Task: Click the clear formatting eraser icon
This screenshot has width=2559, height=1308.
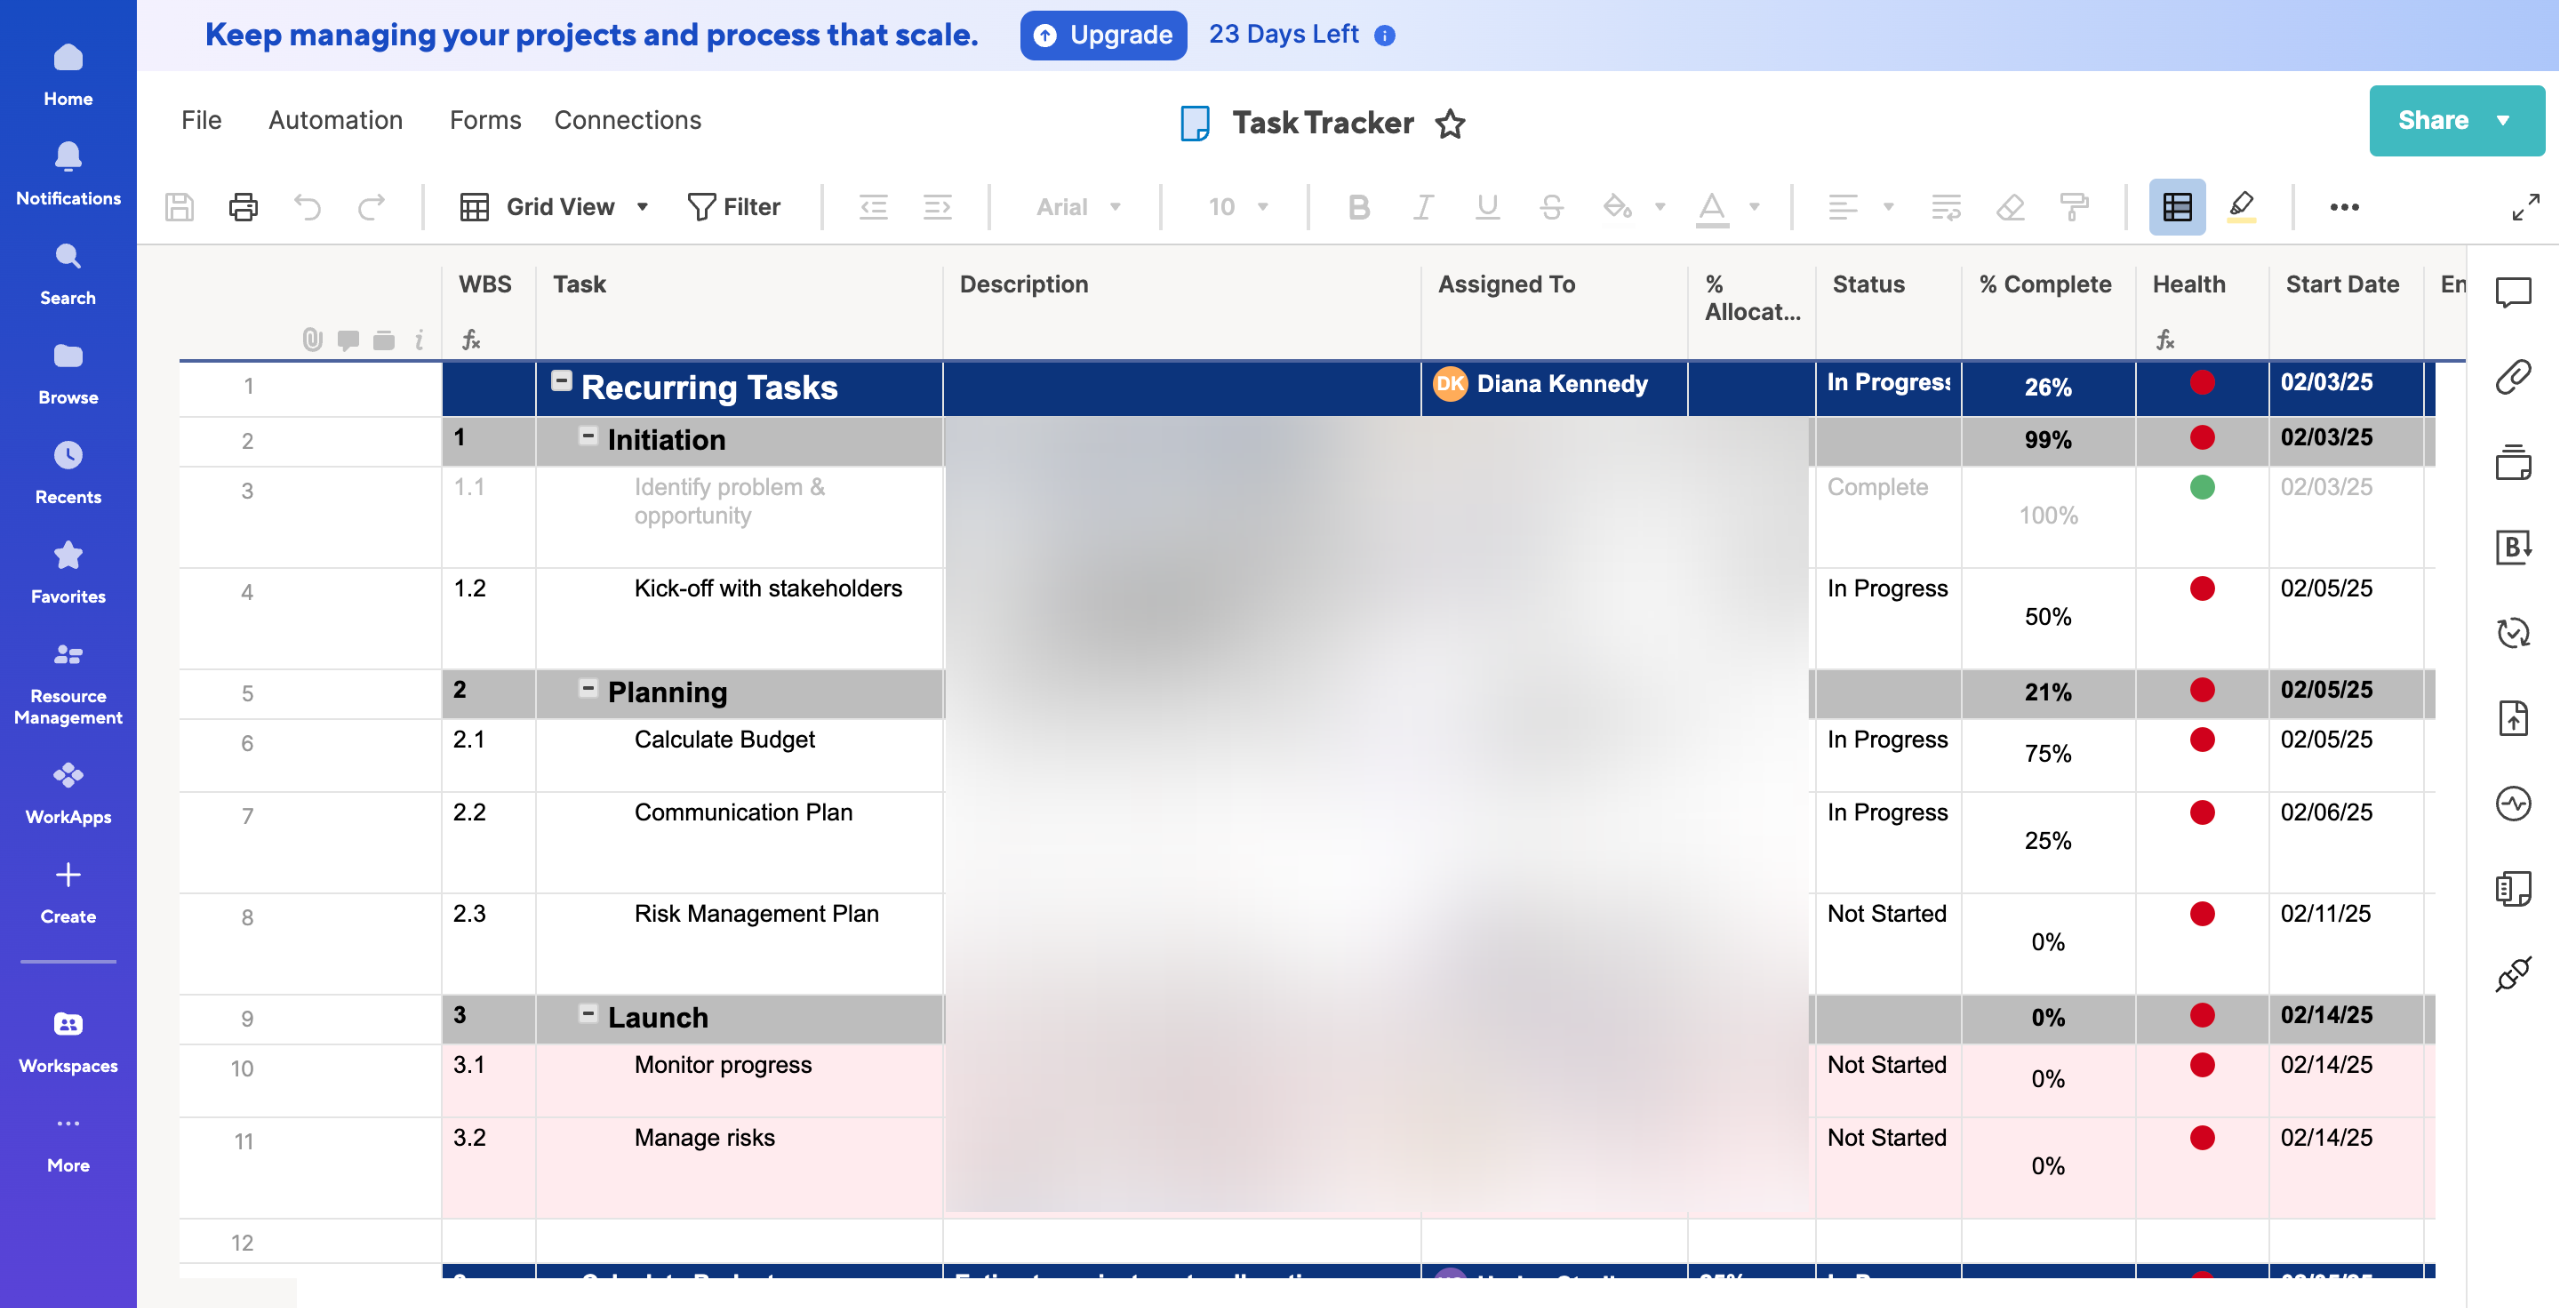Action: 2010,207
